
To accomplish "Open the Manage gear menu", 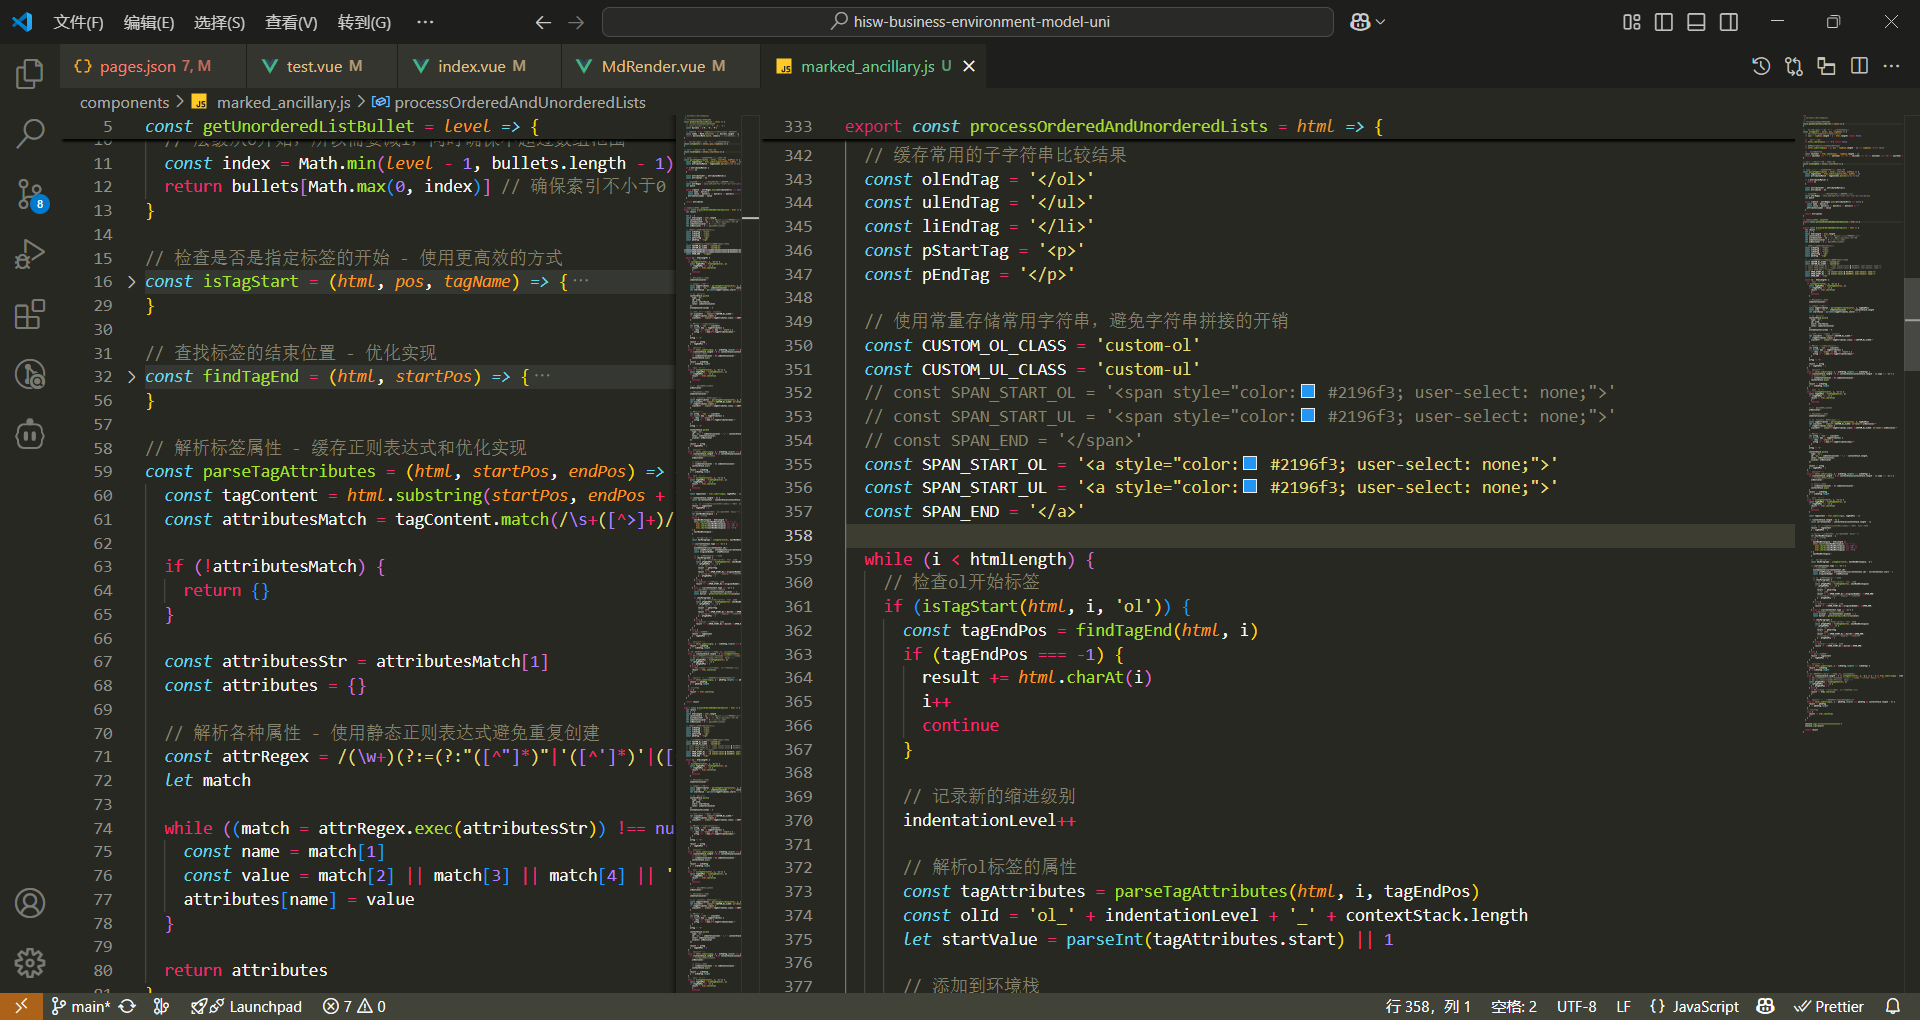I will point(30,963).
